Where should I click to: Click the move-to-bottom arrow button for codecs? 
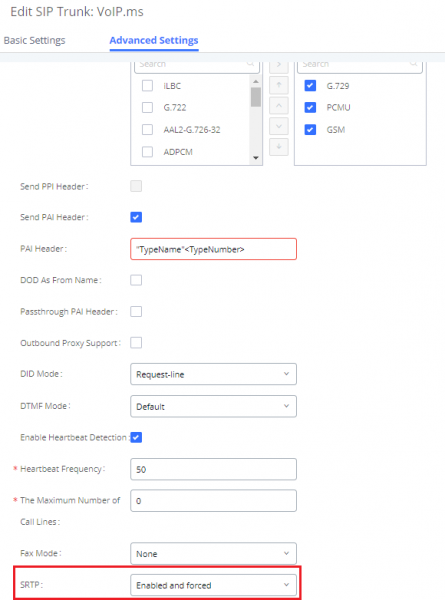pyautogui.click(x=279, y=147)
